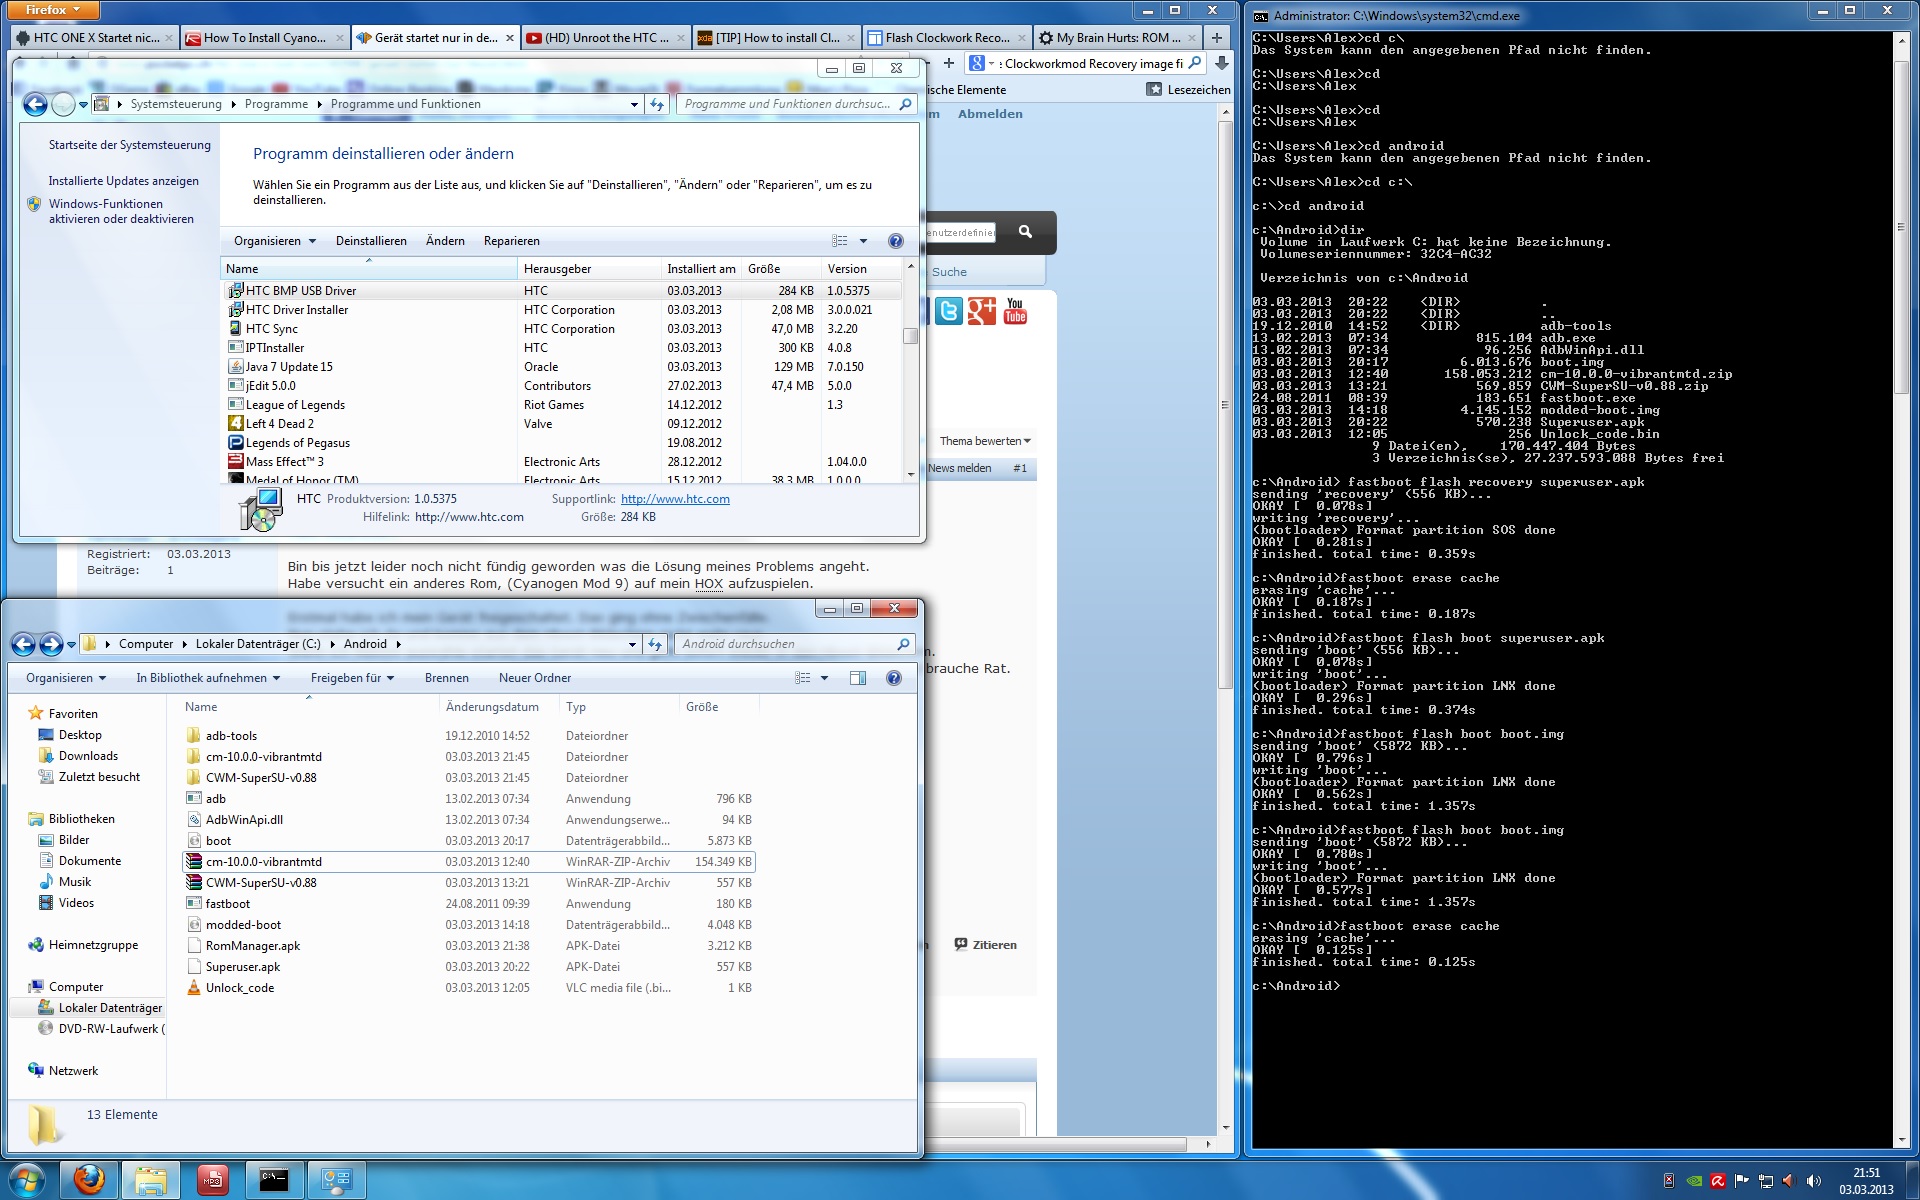Click Zitieren on forum post
The image size is (1920, 1200).
point(985,945)
